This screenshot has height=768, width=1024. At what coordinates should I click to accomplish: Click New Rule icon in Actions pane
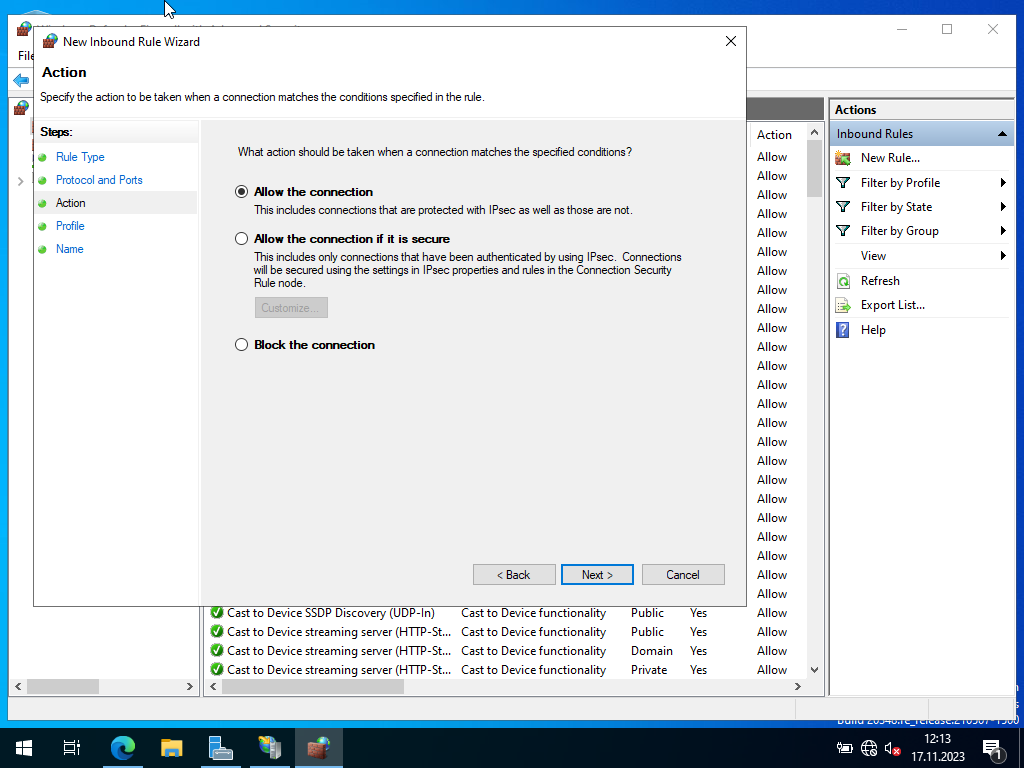tap(843, 158)
